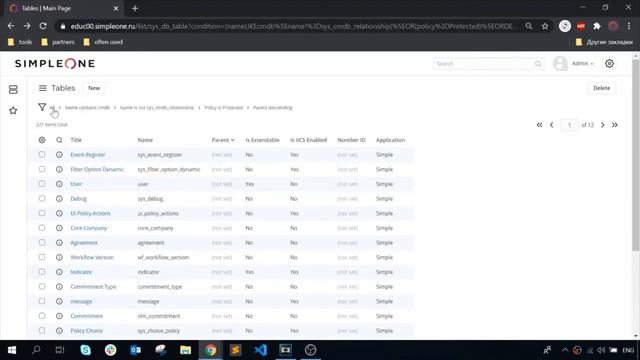Select checkbox for Debug row
Image resolution: width=640 pixels, height=360 pixels.
[x=42, y=199]
